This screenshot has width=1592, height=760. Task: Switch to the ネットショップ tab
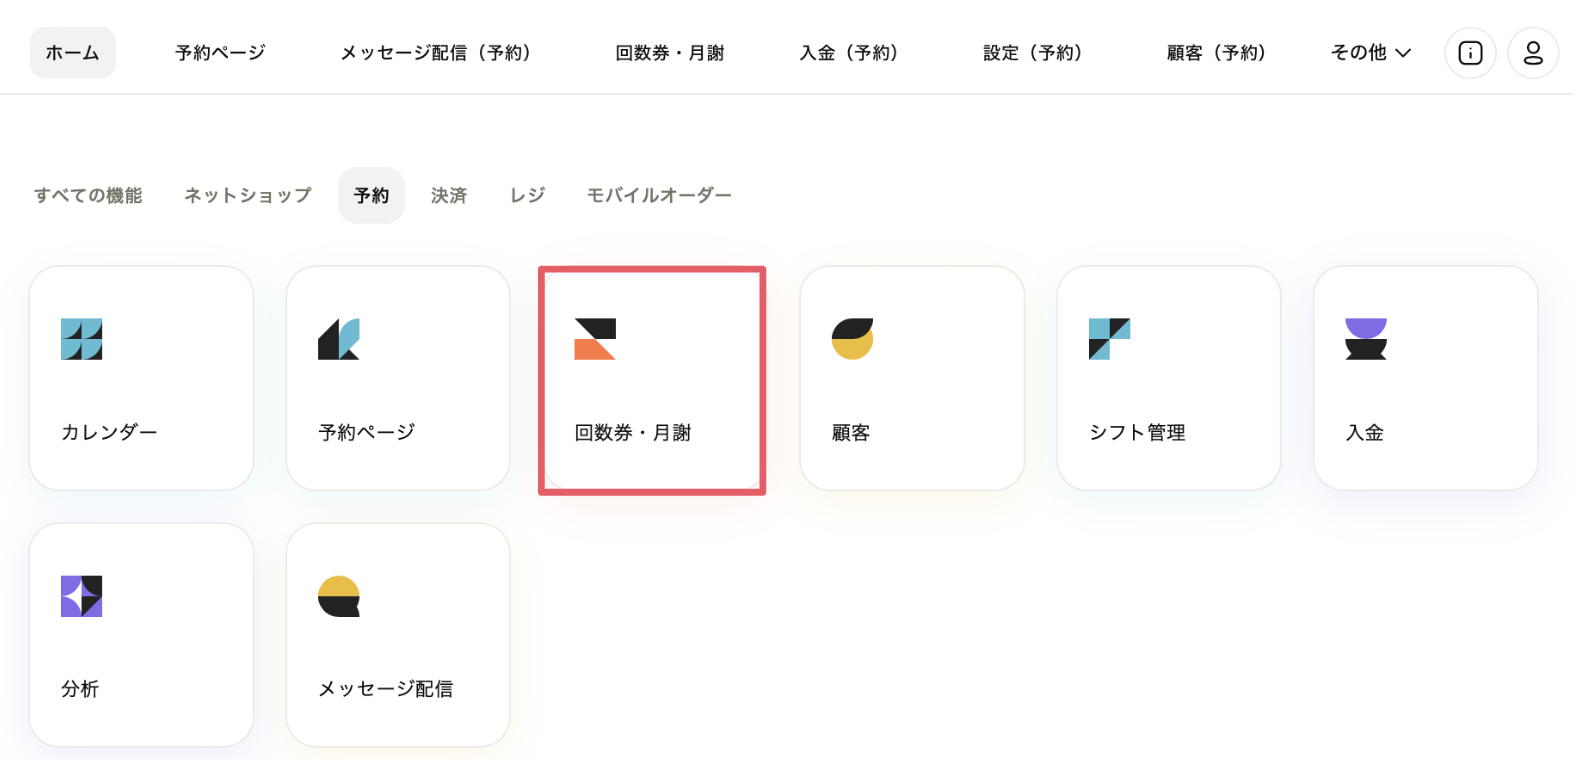click(248, 195)
